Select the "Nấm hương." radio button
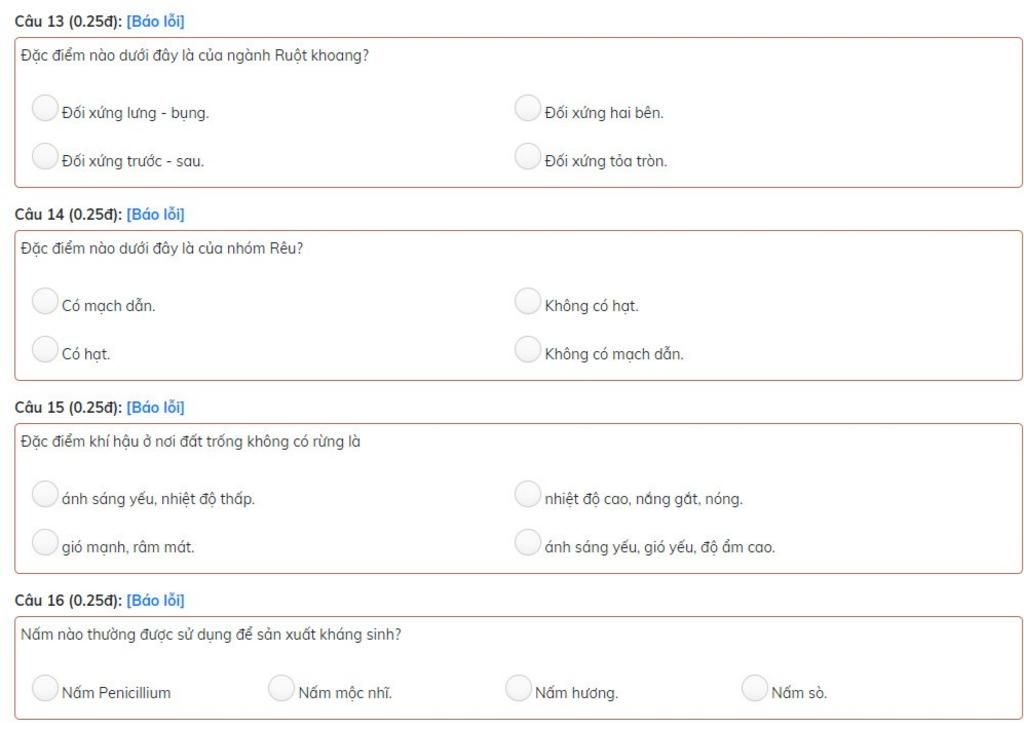The image size is (1024, 729). click(x=519, y=688)
